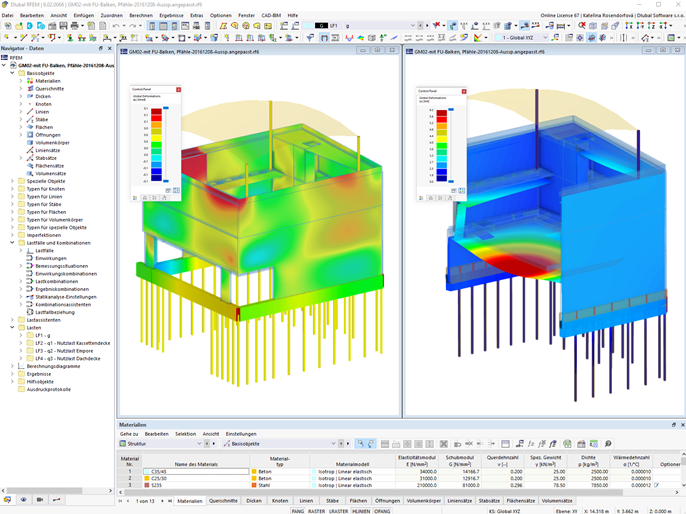Click the Undo arrow icon
Screen dimensions: 686x514
[x=116, y=26]
